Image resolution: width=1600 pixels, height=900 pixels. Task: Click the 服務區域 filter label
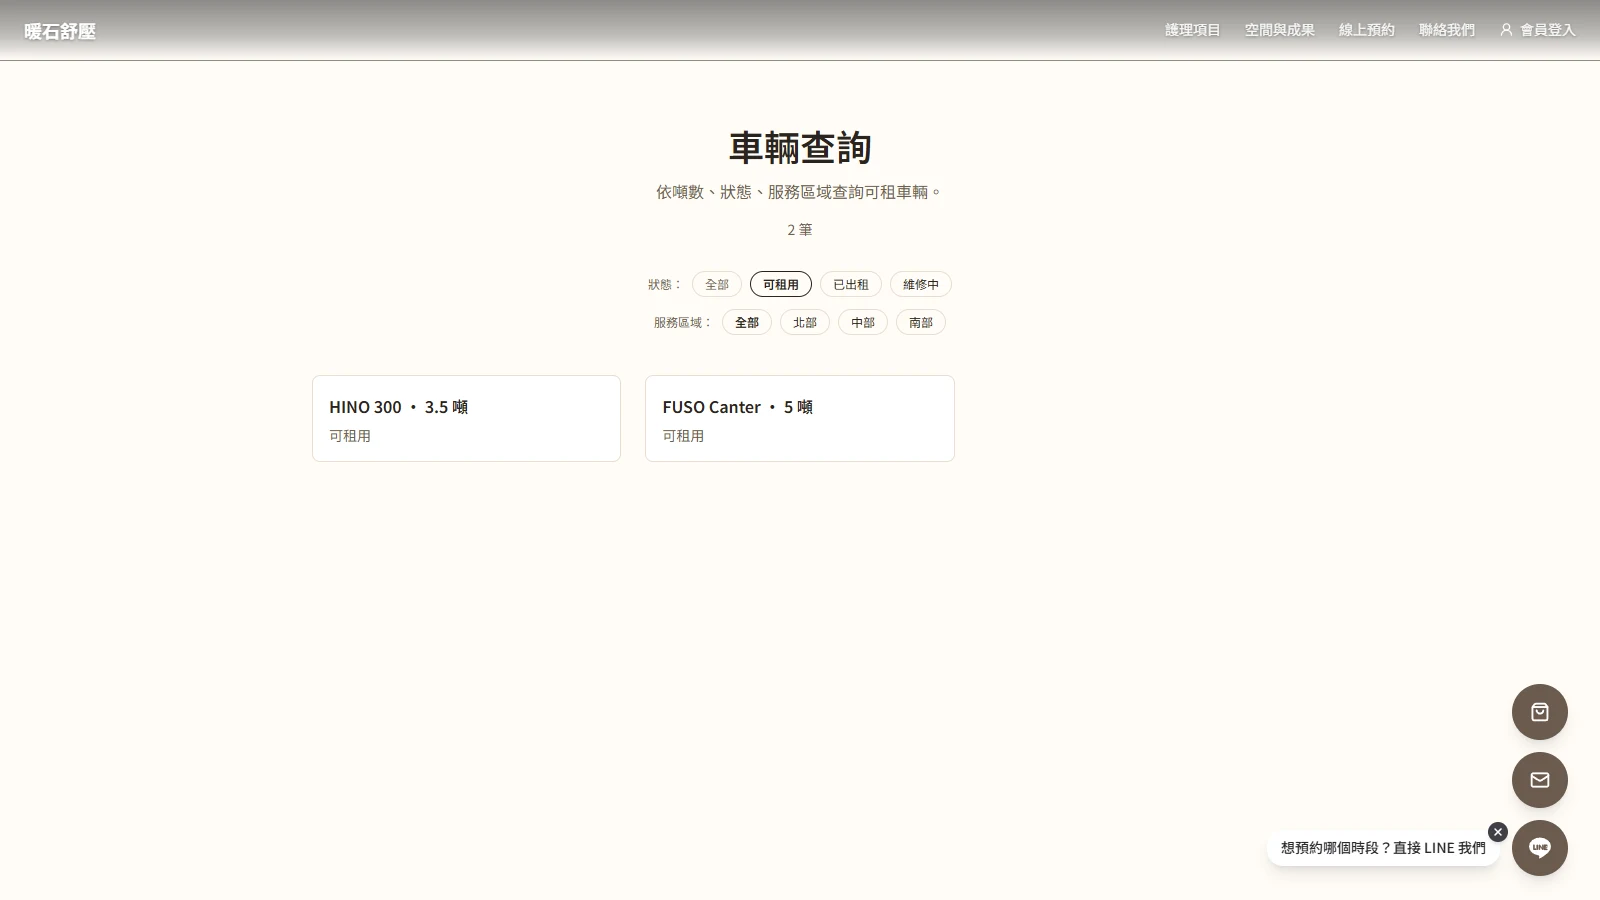pyautogui.click(x=683, y=322)
